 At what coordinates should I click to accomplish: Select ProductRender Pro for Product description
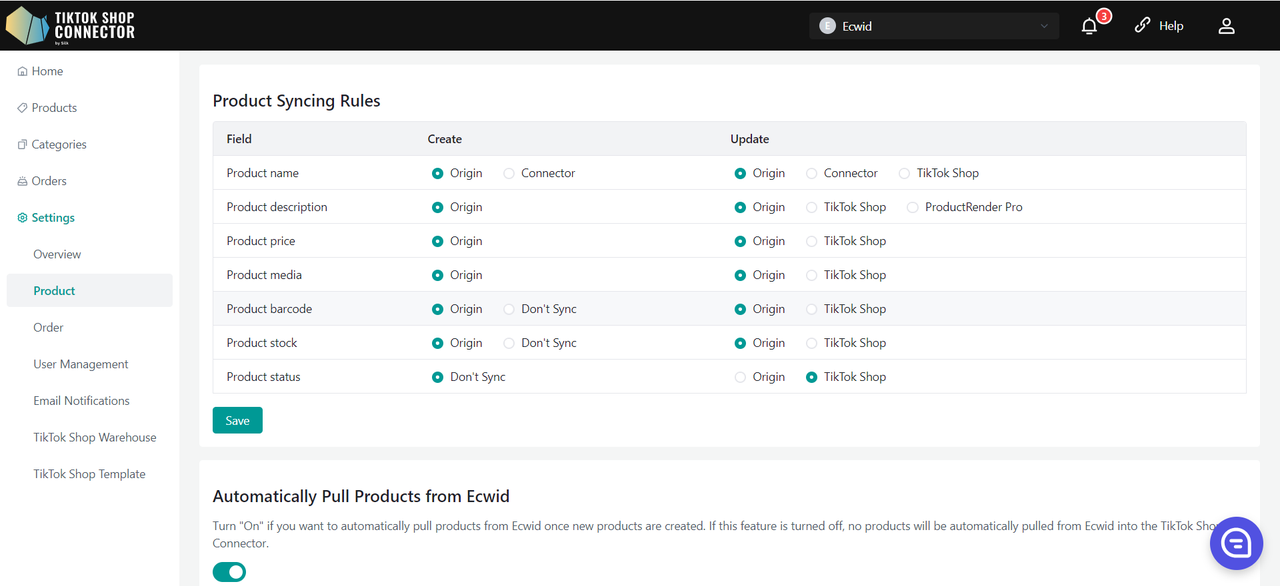[913, 207]
